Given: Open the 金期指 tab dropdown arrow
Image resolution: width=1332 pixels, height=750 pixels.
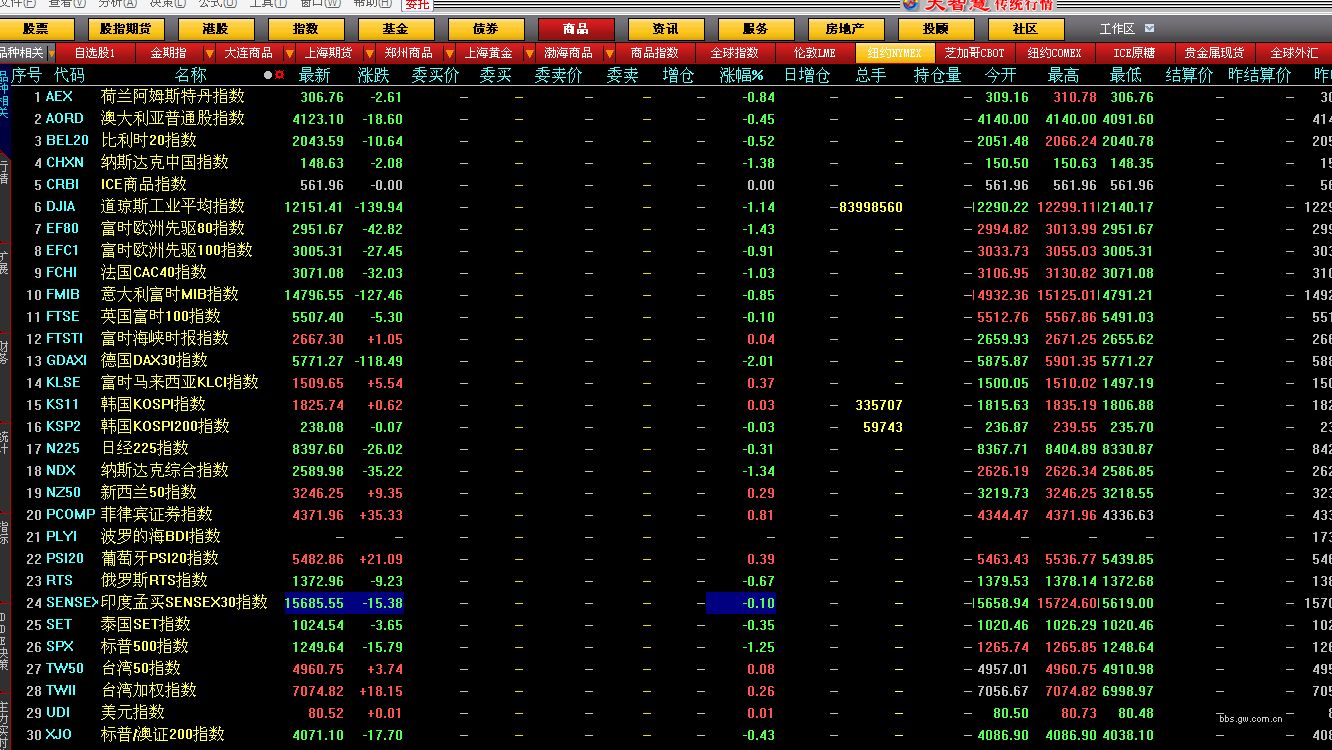Looking at the screenshot, I should (x=210, y=53).
